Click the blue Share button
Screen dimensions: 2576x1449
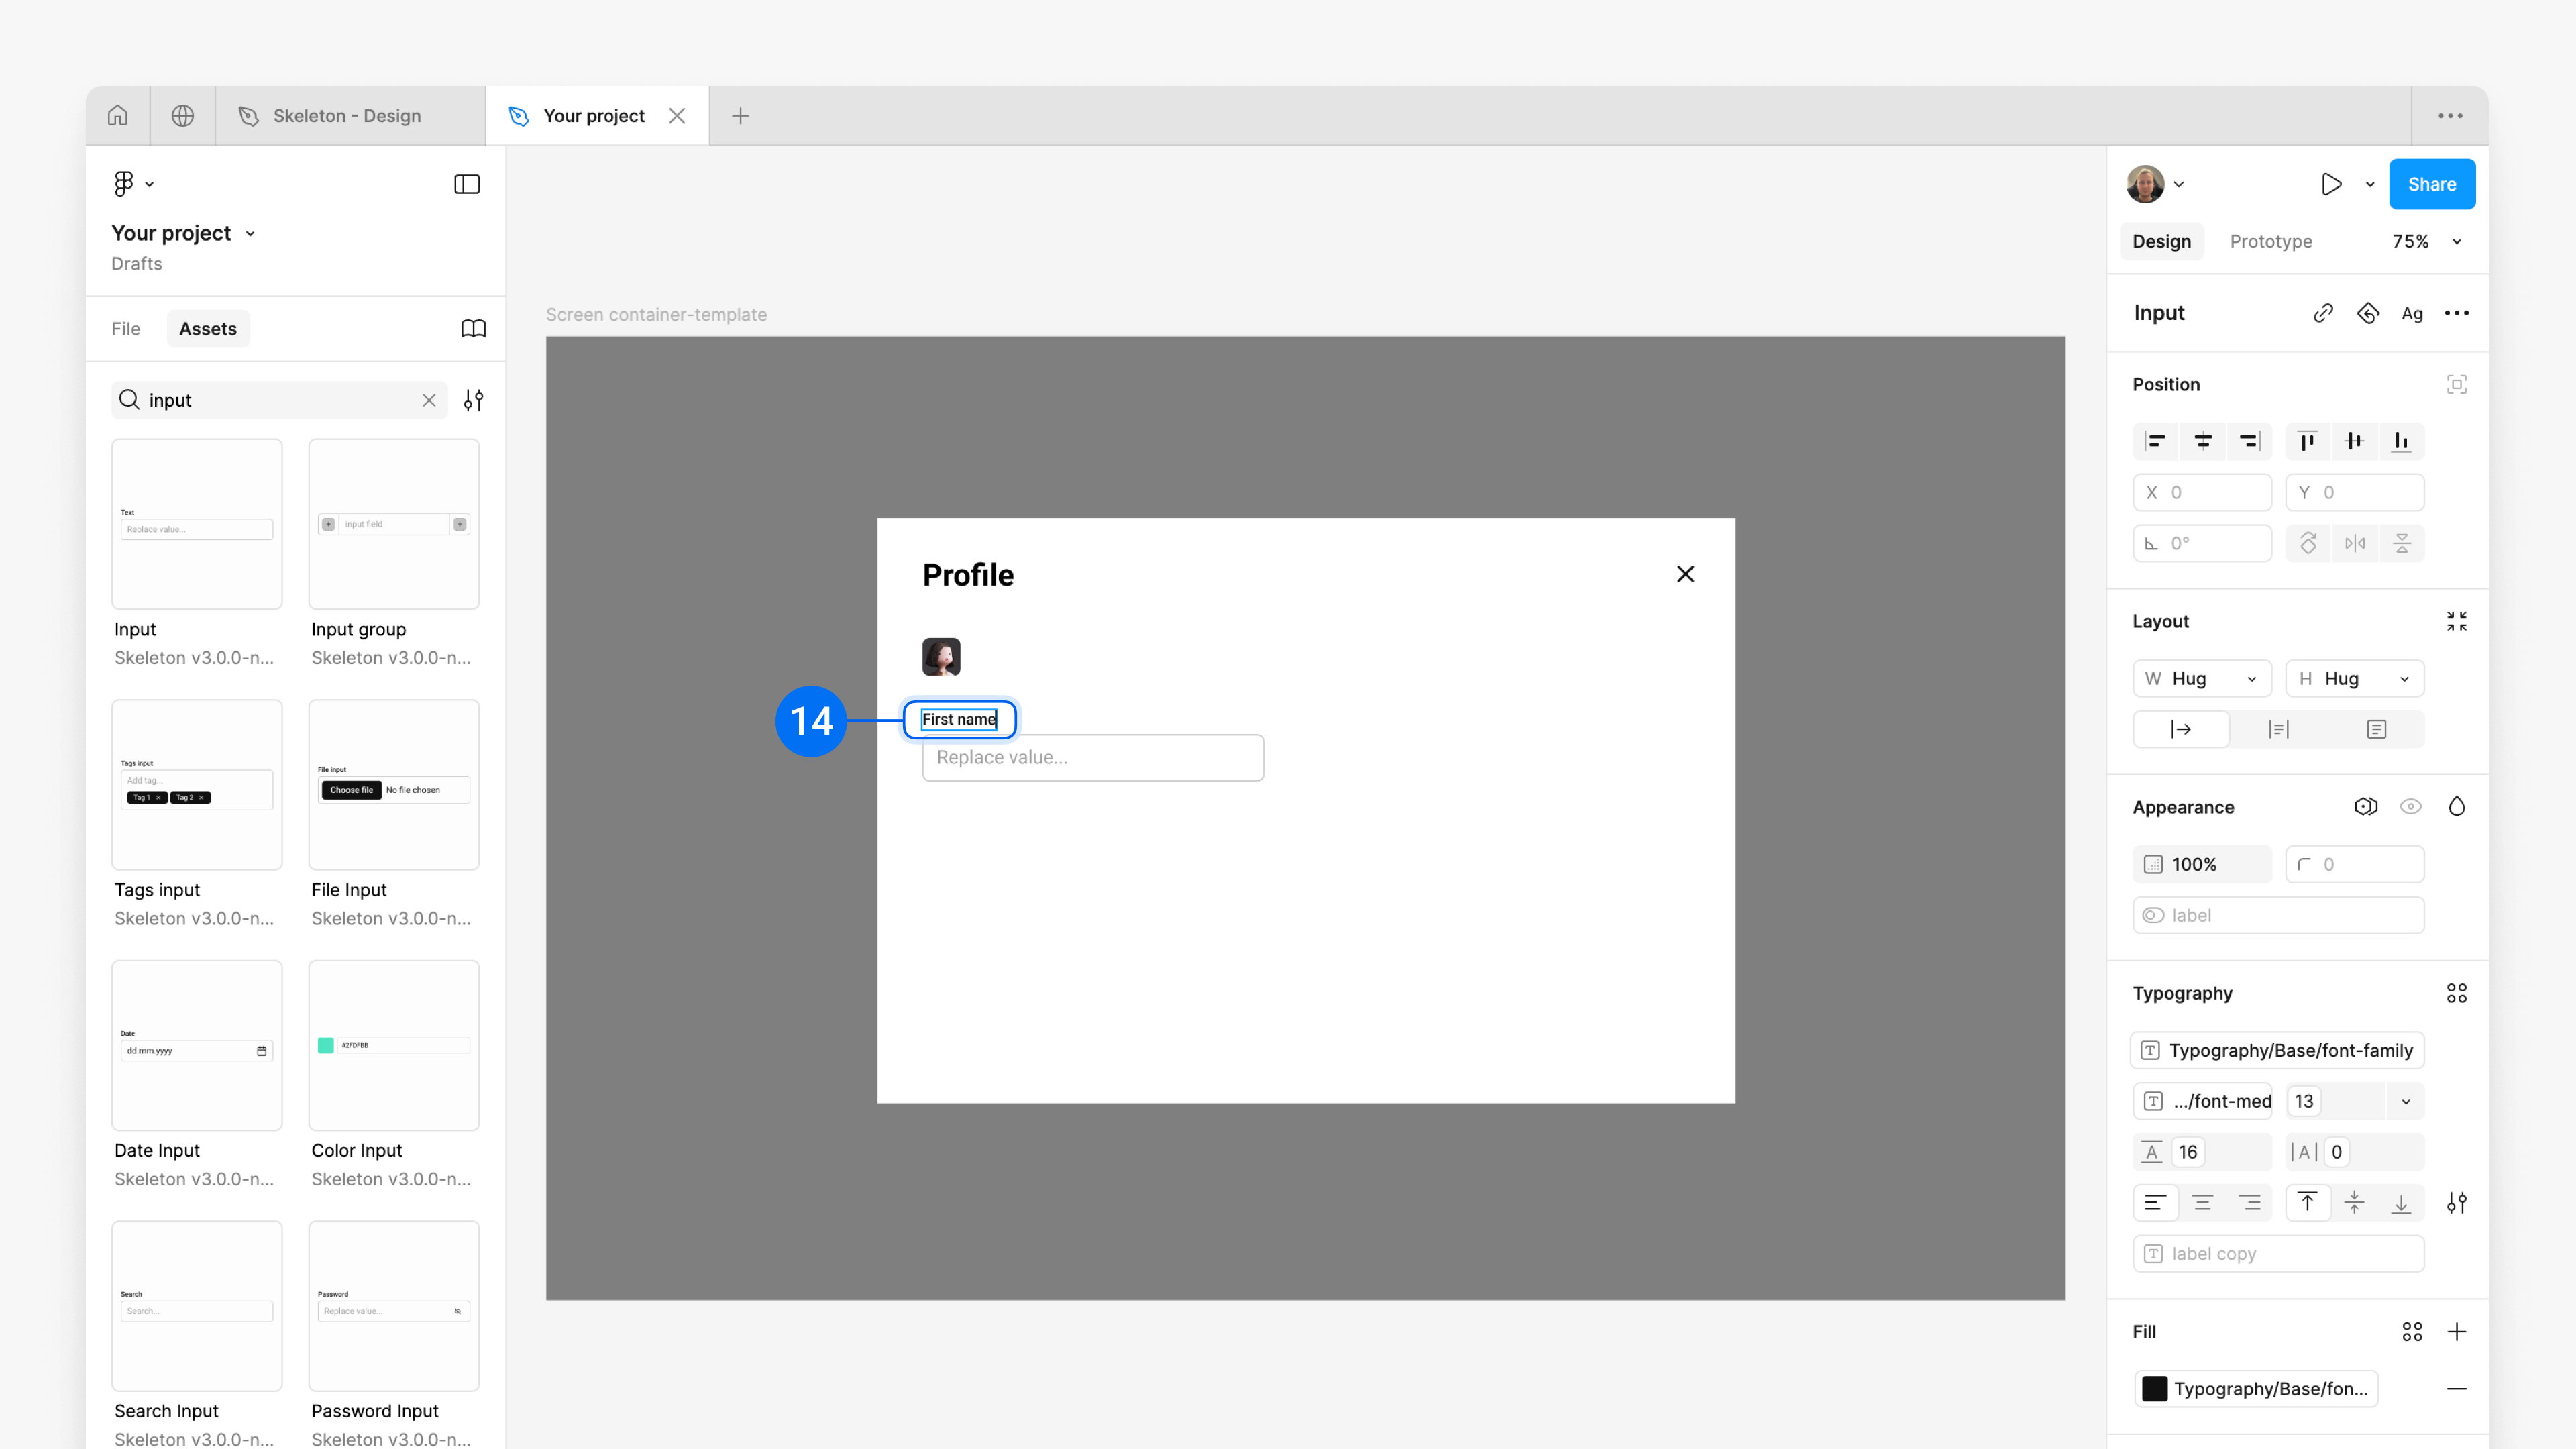[2431, 184]
